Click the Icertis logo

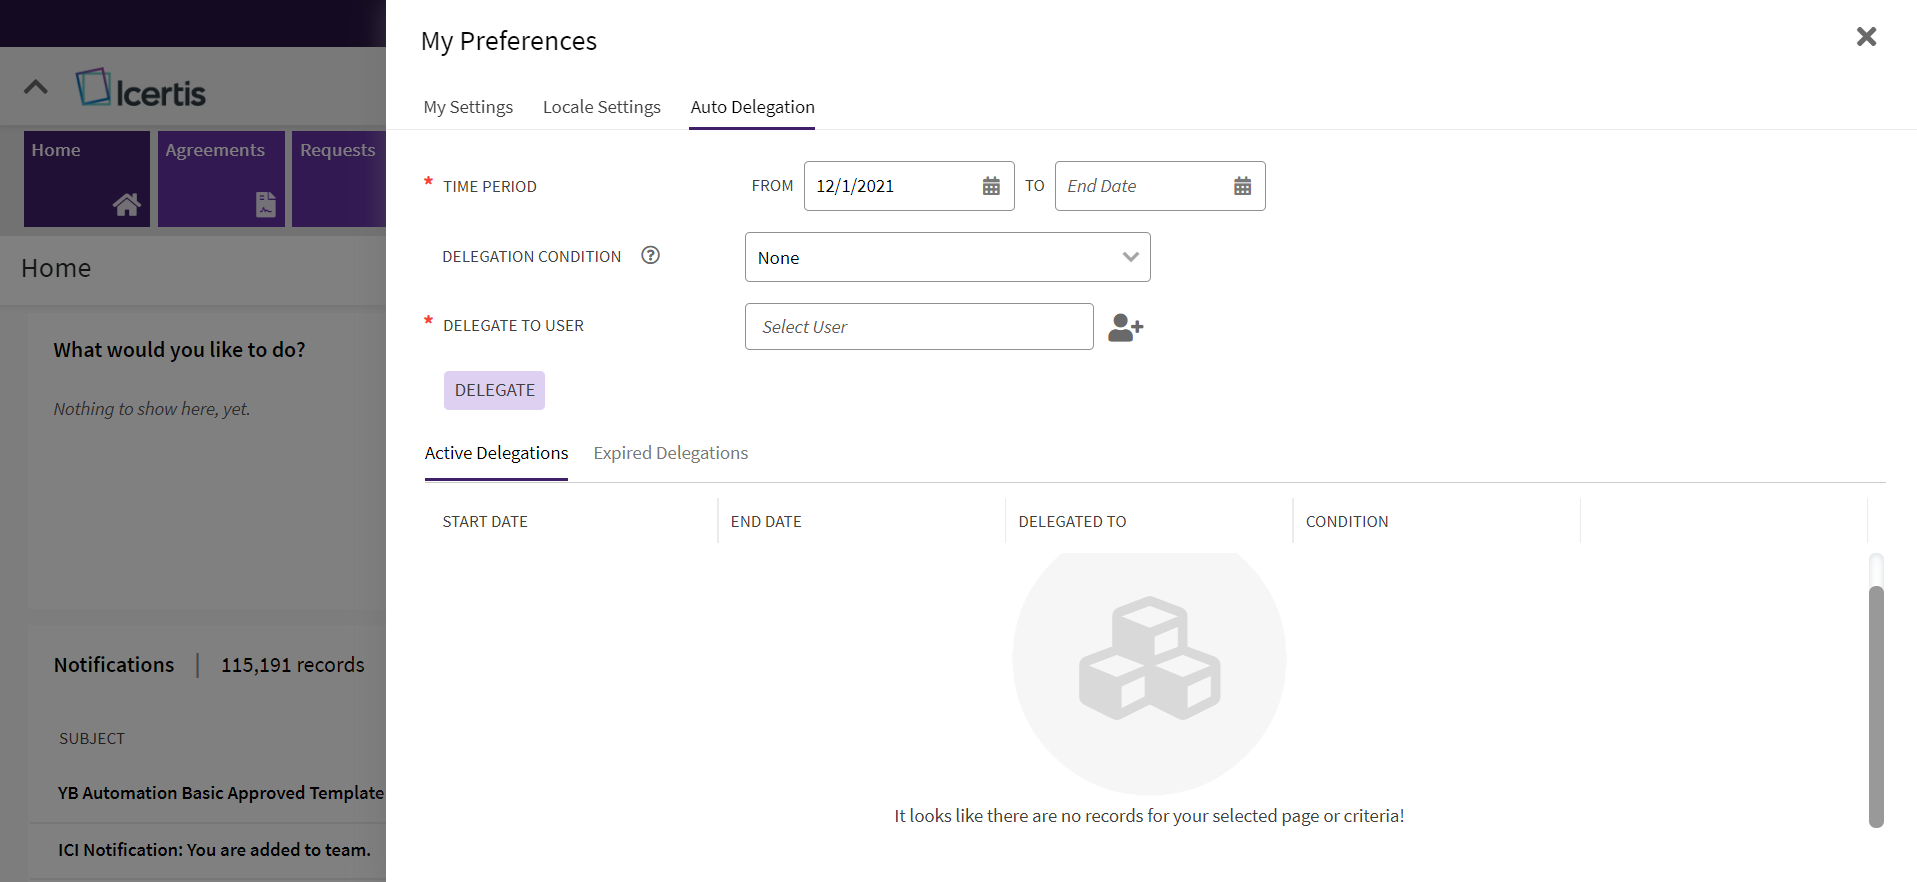[x=141, y=89]
